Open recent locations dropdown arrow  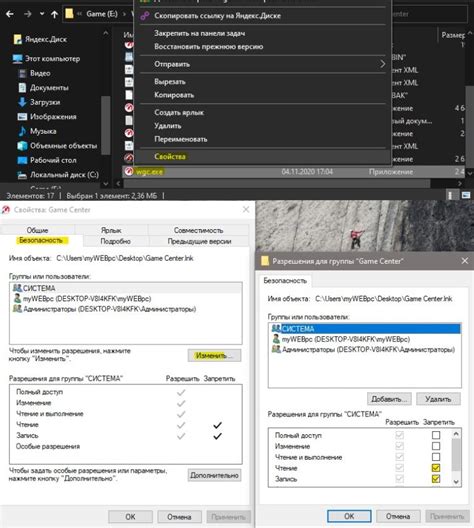[42, 14]
